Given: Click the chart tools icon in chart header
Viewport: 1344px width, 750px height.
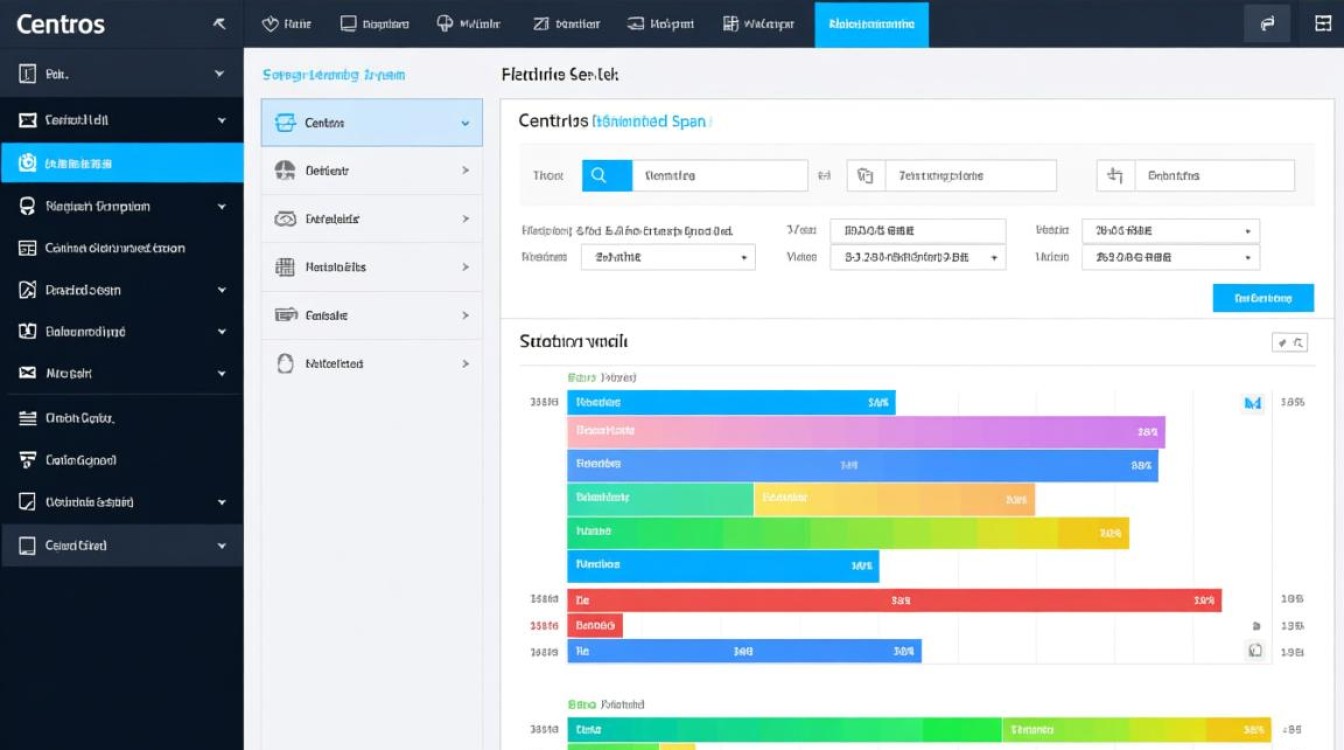Looking at the screenshot, I should point(1289,343).
